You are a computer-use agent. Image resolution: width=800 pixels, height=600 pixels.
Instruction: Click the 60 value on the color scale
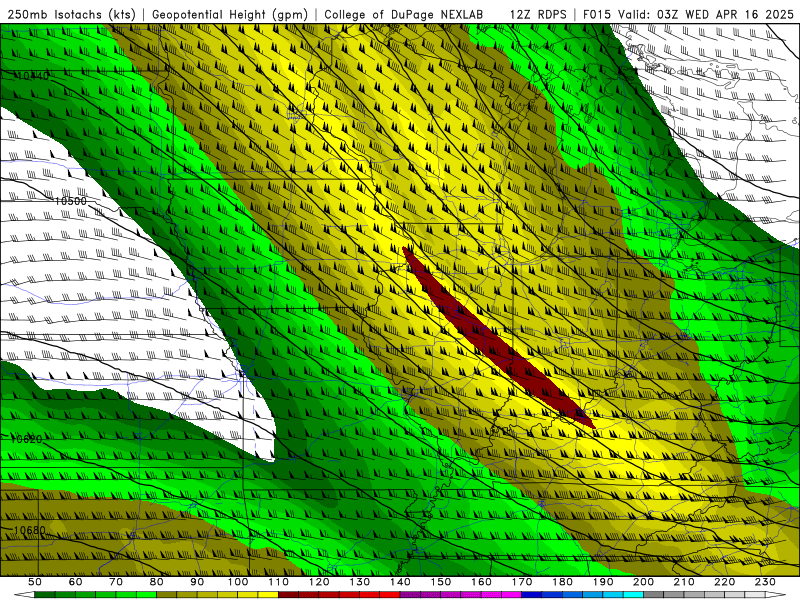76,582
